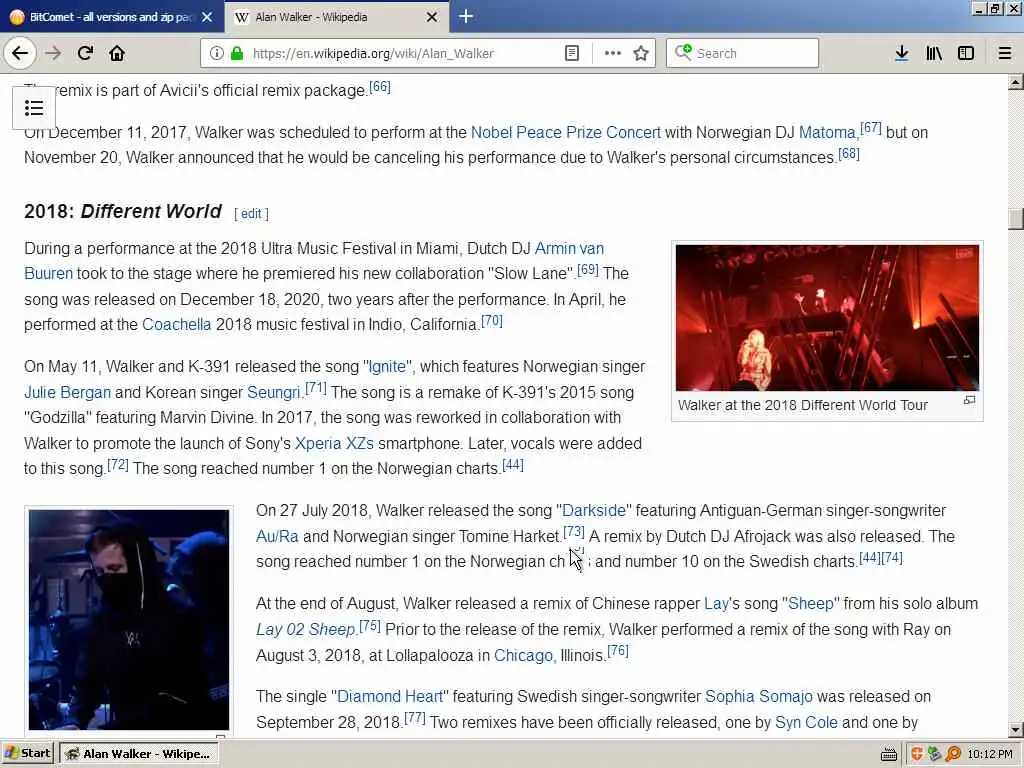Open the Windows Start menu

(27, 754)
